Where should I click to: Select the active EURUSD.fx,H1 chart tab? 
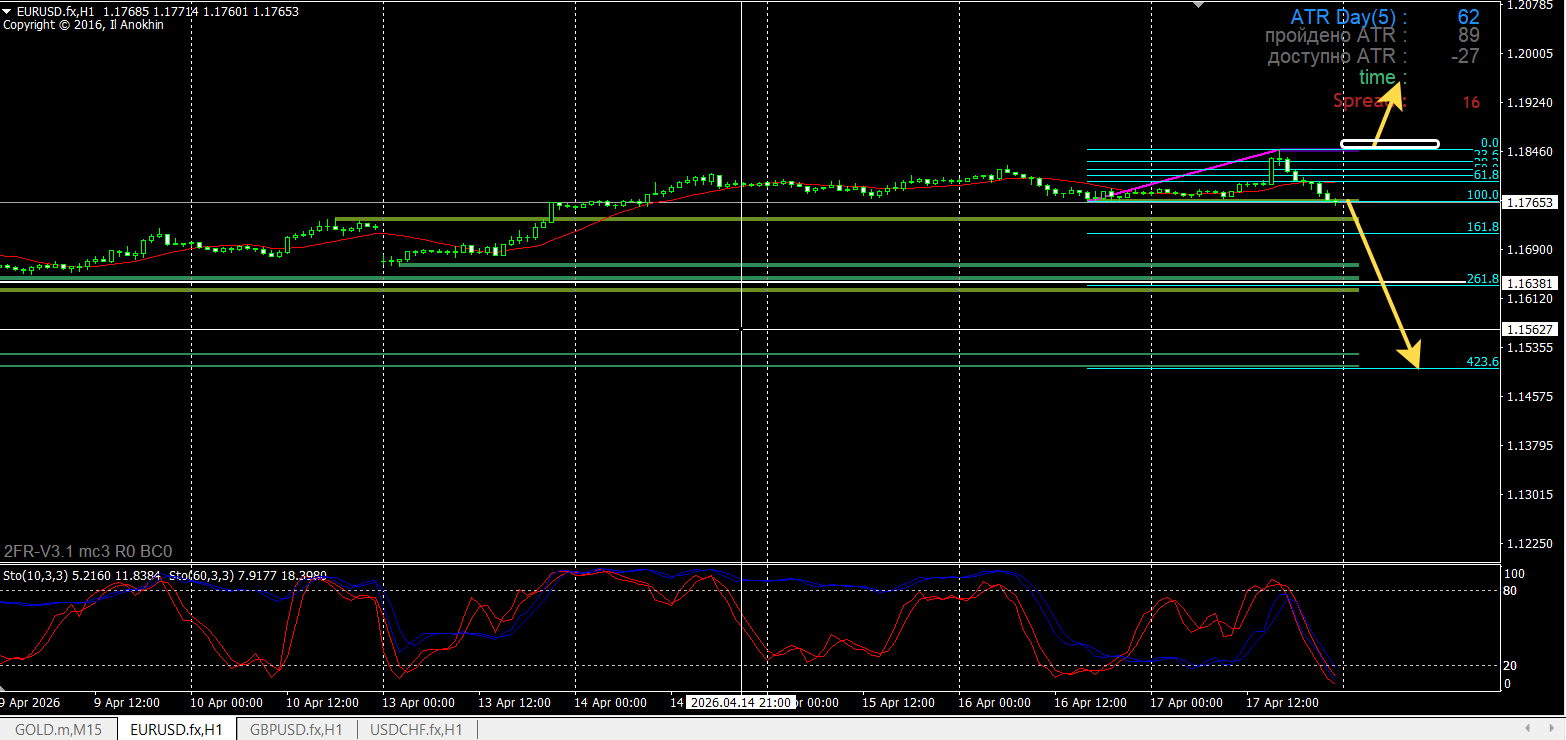tap(176, 730)
